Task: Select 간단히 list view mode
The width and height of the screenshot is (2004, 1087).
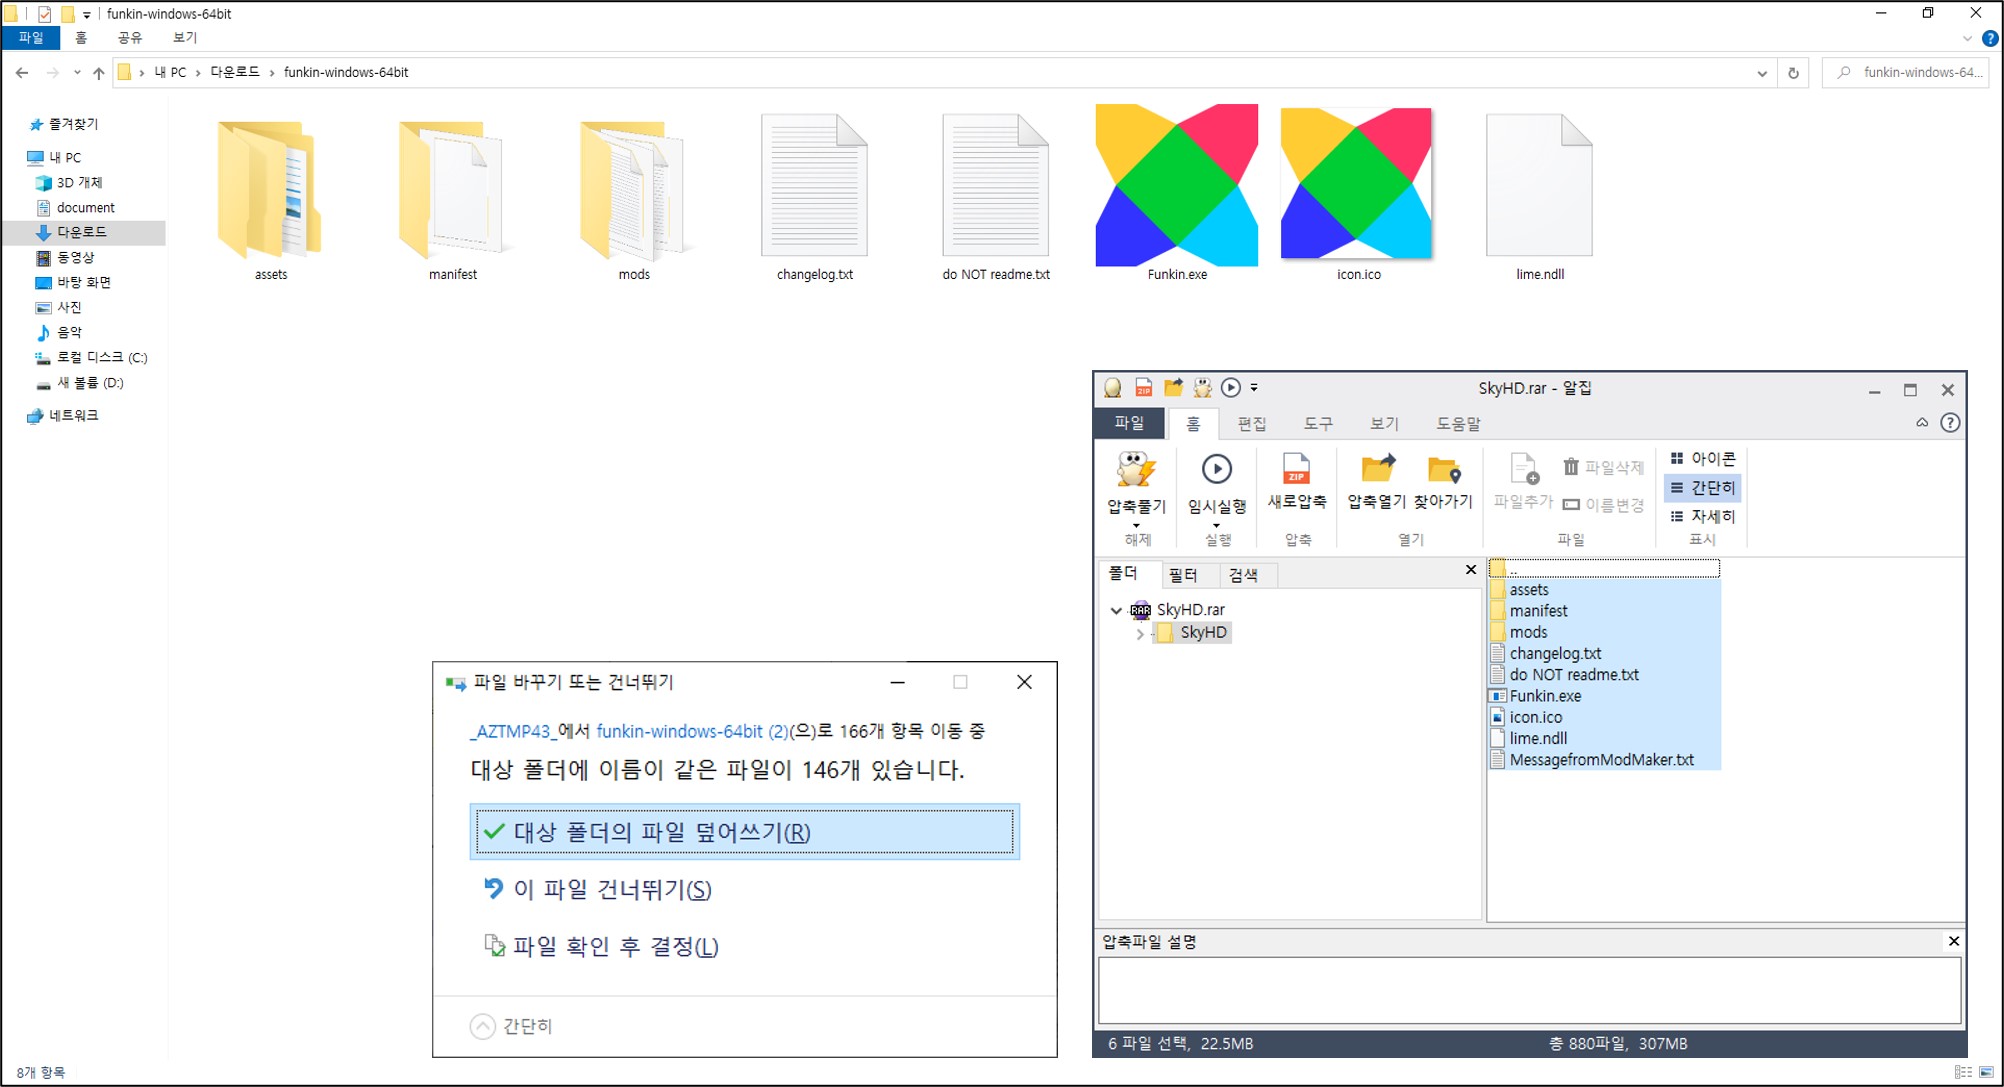Action: point(1703,488)
